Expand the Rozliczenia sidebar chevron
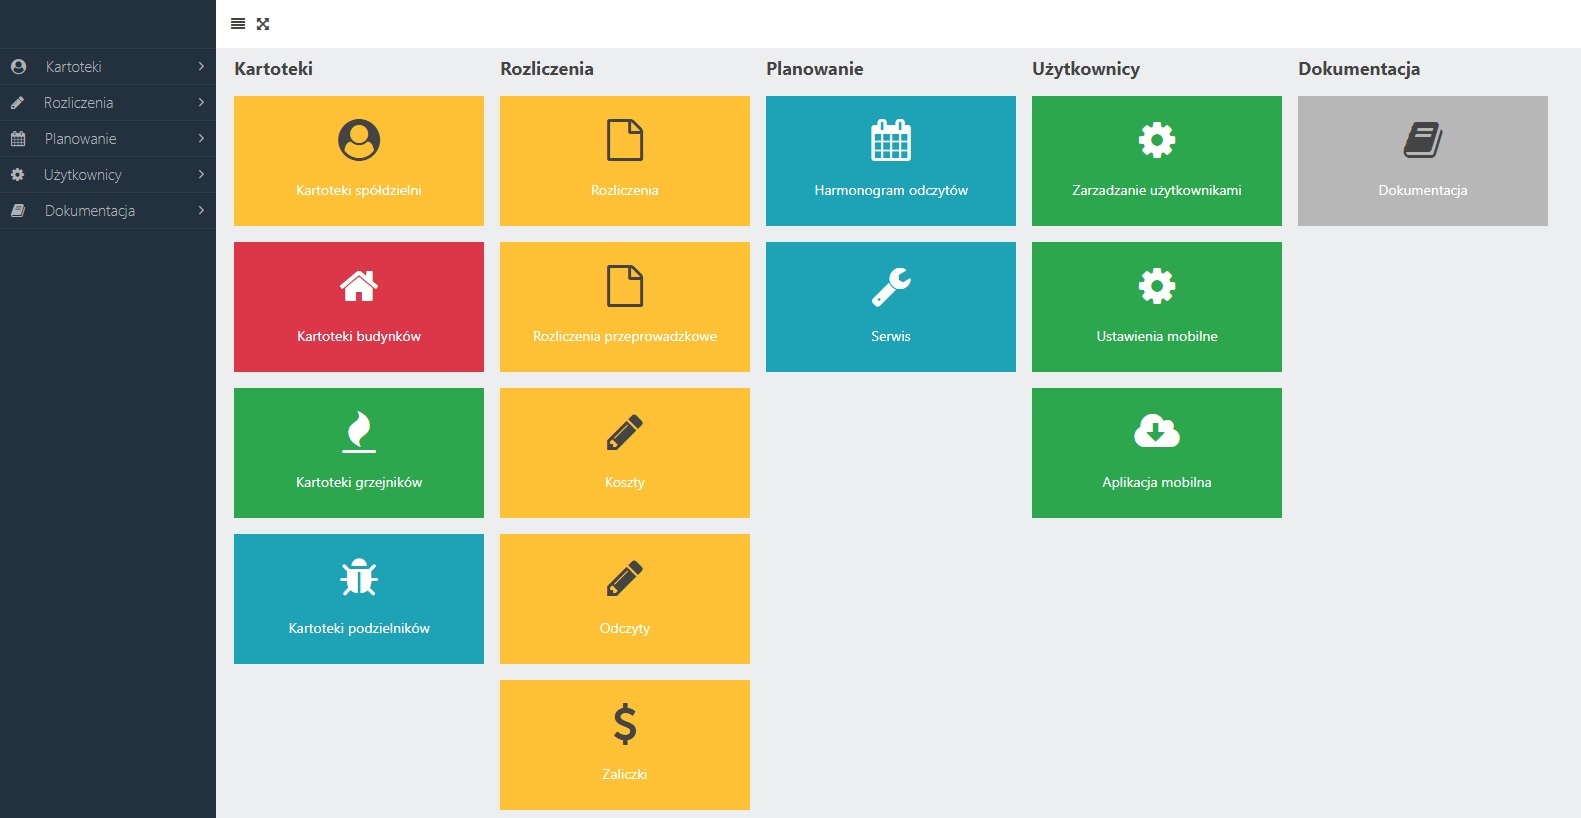Viewport: 1581px width, 818px height. coord(201,103)
